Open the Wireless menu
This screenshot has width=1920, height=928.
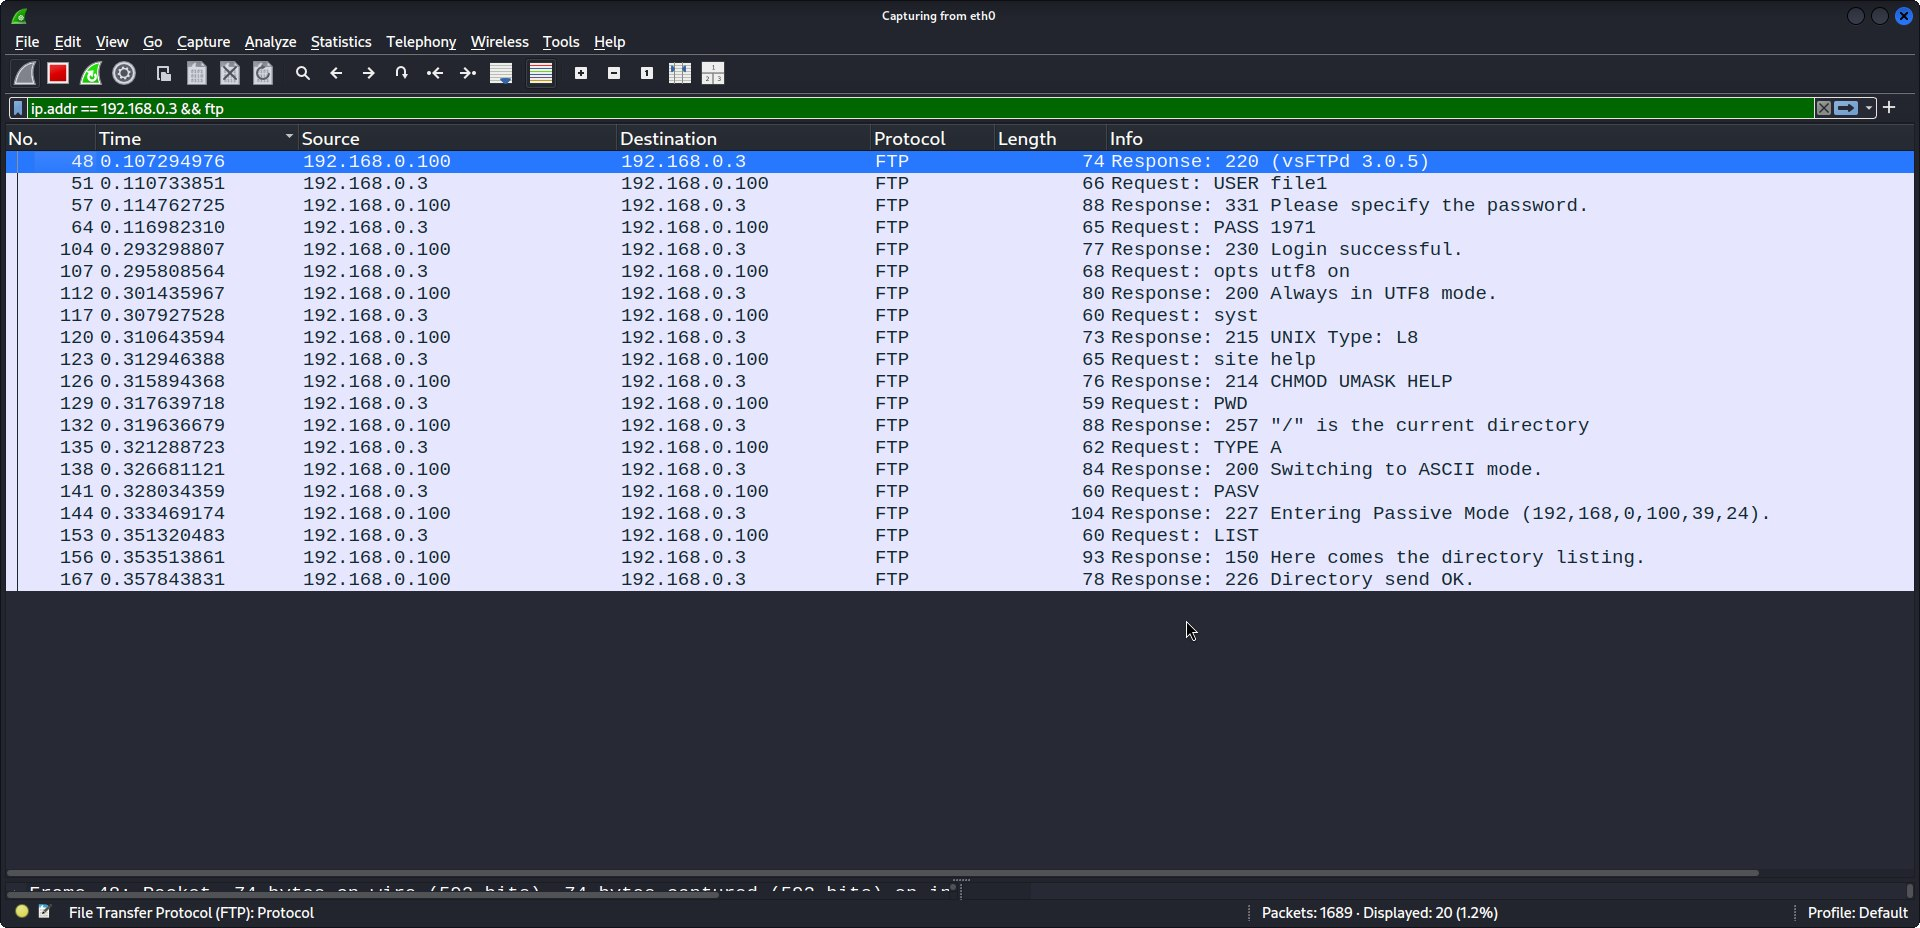pos(499,42)
